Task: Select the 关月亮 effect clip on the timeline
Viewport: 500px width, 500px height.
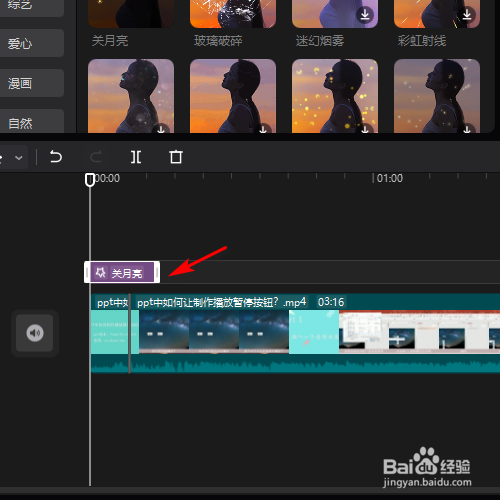Action: point(122,272)
